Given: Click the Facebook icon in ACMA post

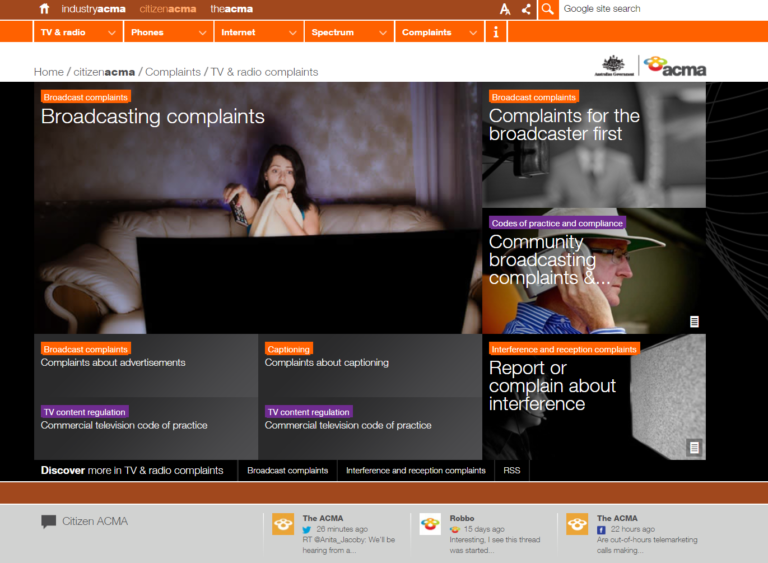Looking at the screenshot, I should coord(601,529).
